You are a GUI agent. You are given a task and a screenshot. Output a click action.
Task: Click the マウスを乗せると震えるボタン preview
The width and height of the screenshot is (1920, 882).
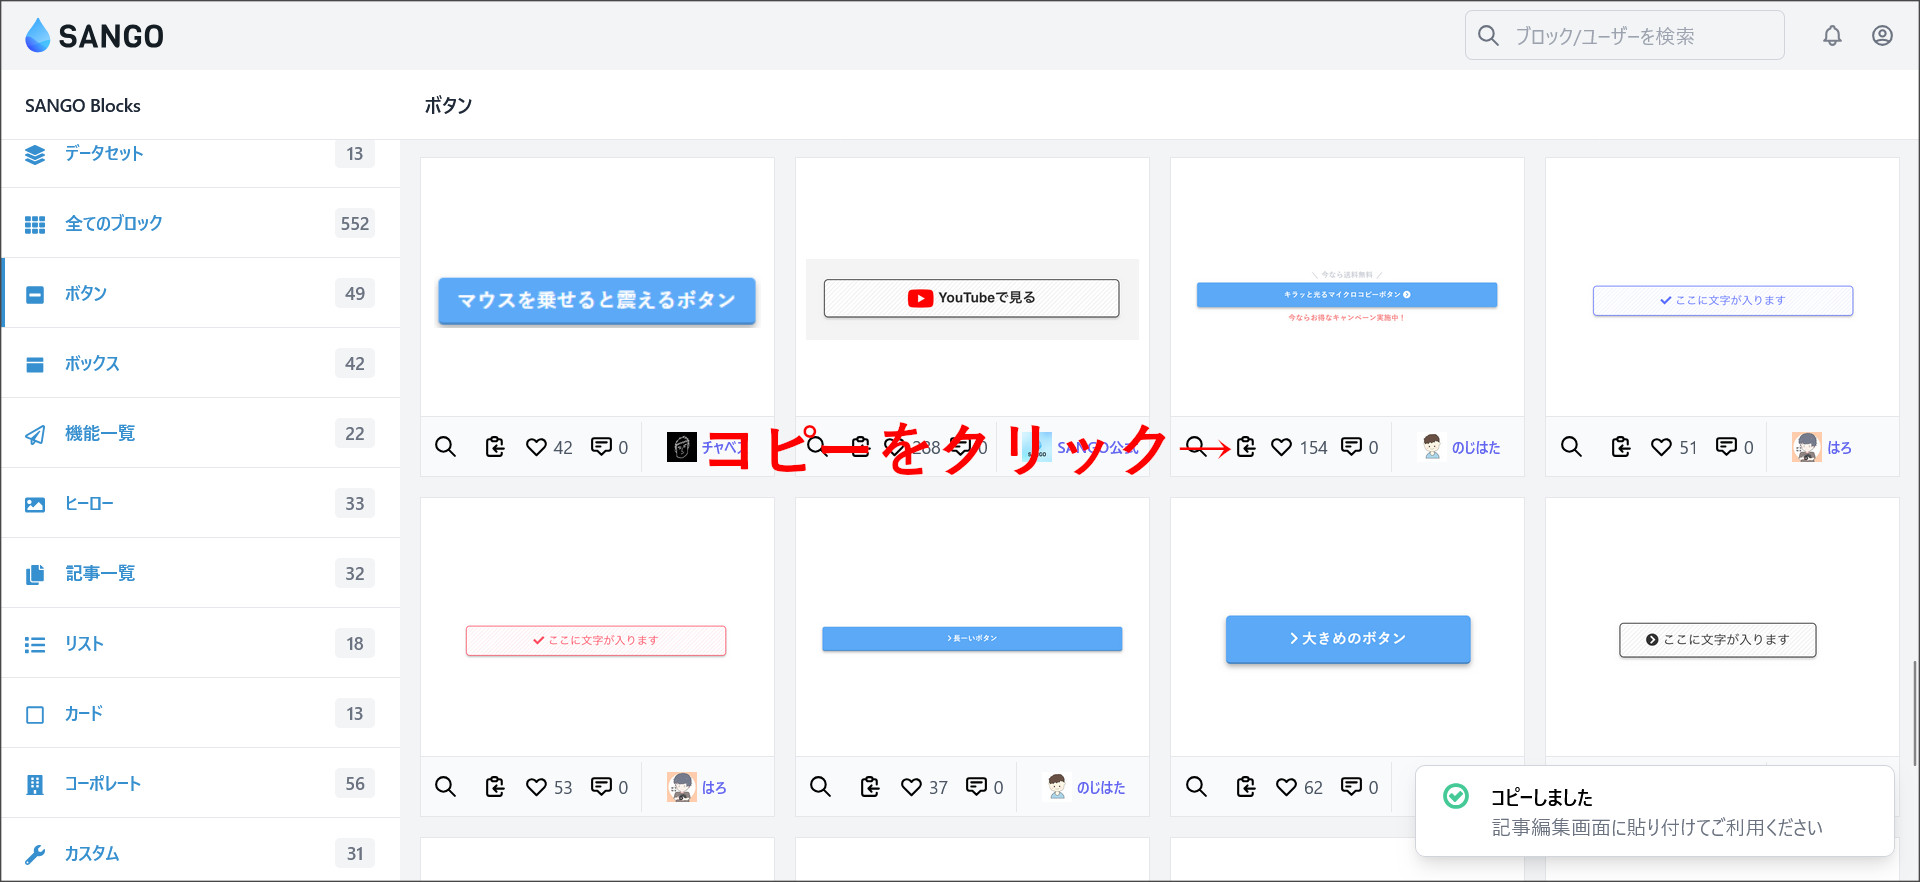point(597,300)
